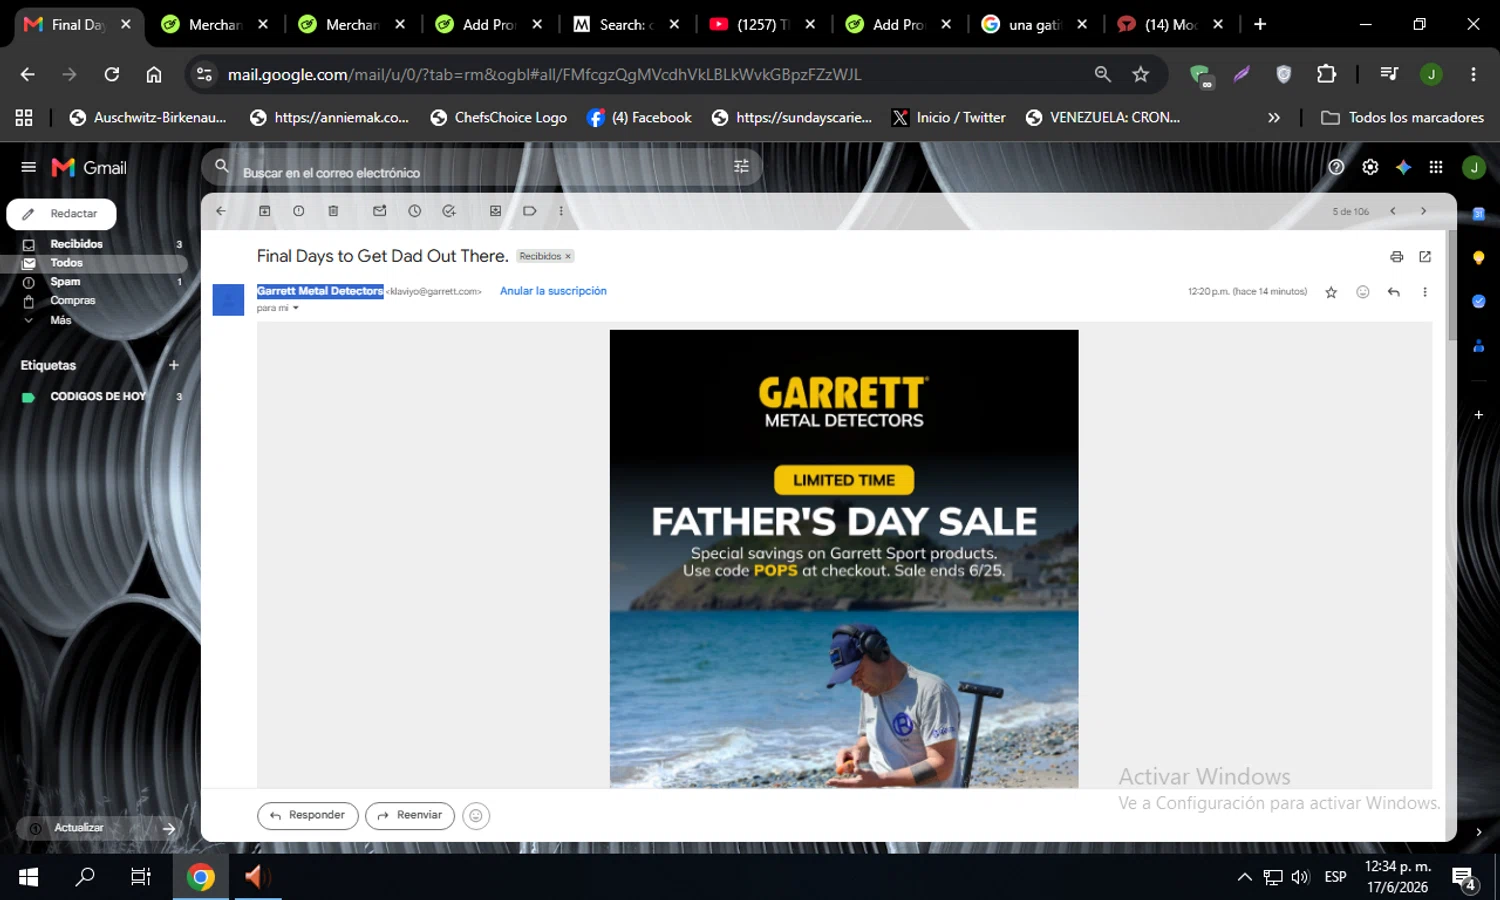Mark the email as unread
Viewport: 1500px width, 900px height.
tap(380, 211)
